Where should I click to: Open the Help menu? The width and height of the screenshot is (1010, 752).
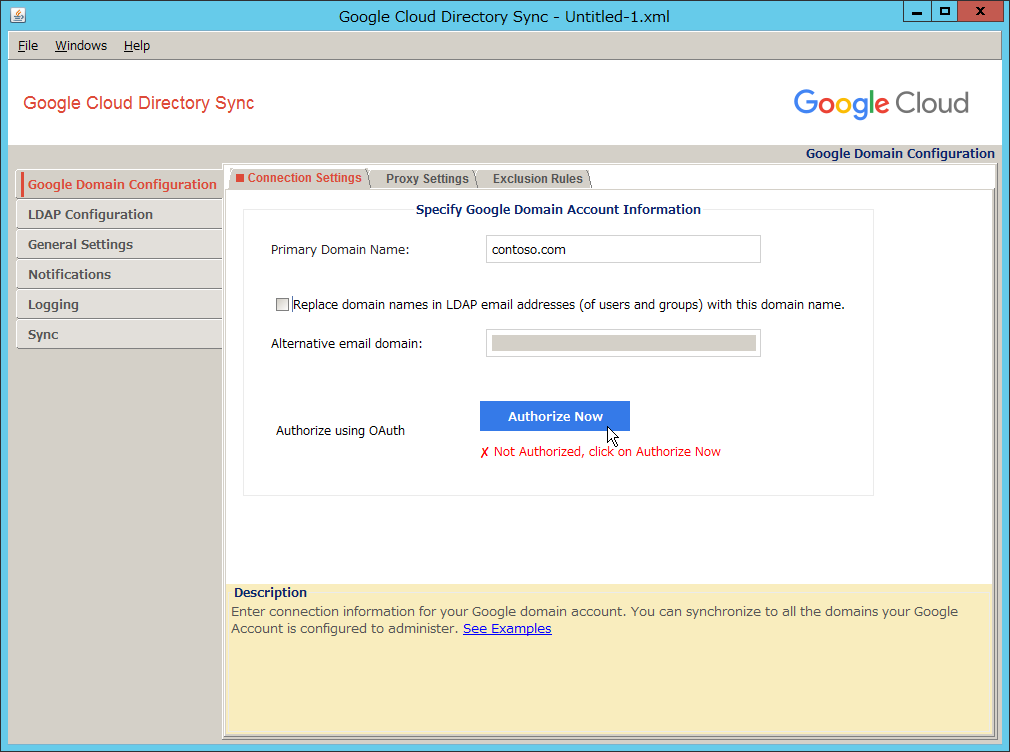(137, 46)
